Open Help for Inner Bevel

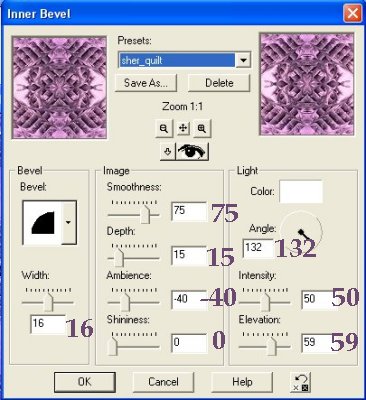tap(242, 382)
